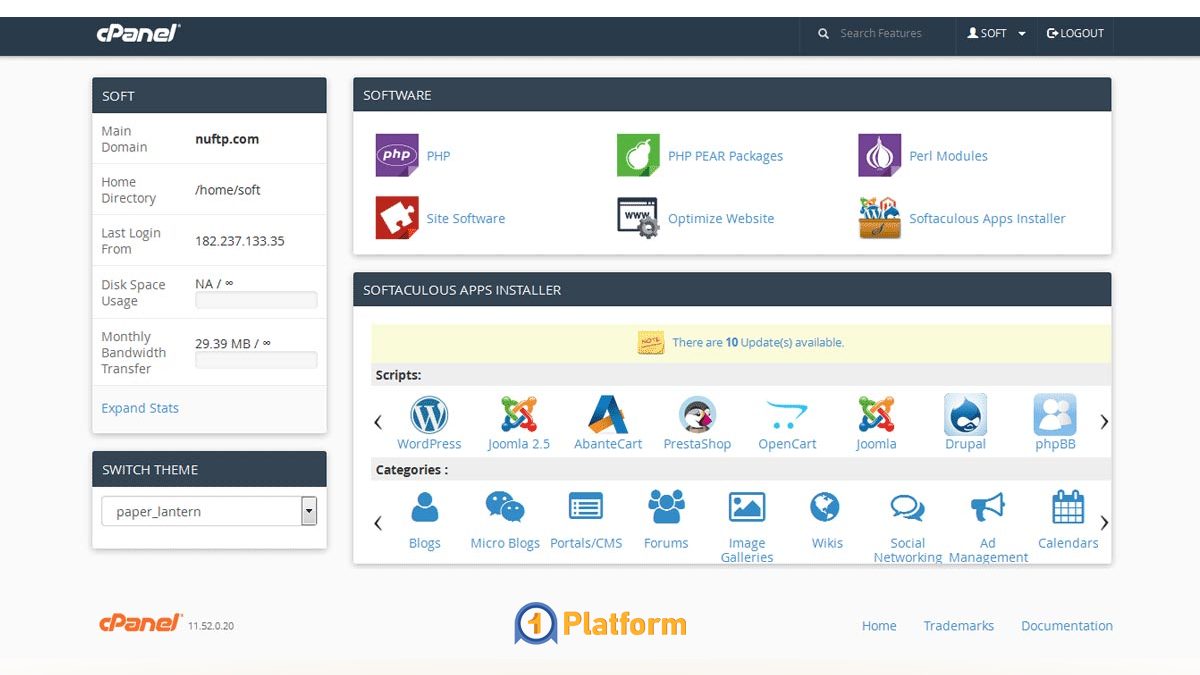The height and width of the screenshot is (675, 1200).
Task: Click the Expand Stats link
Action: (x=140, y=407)
